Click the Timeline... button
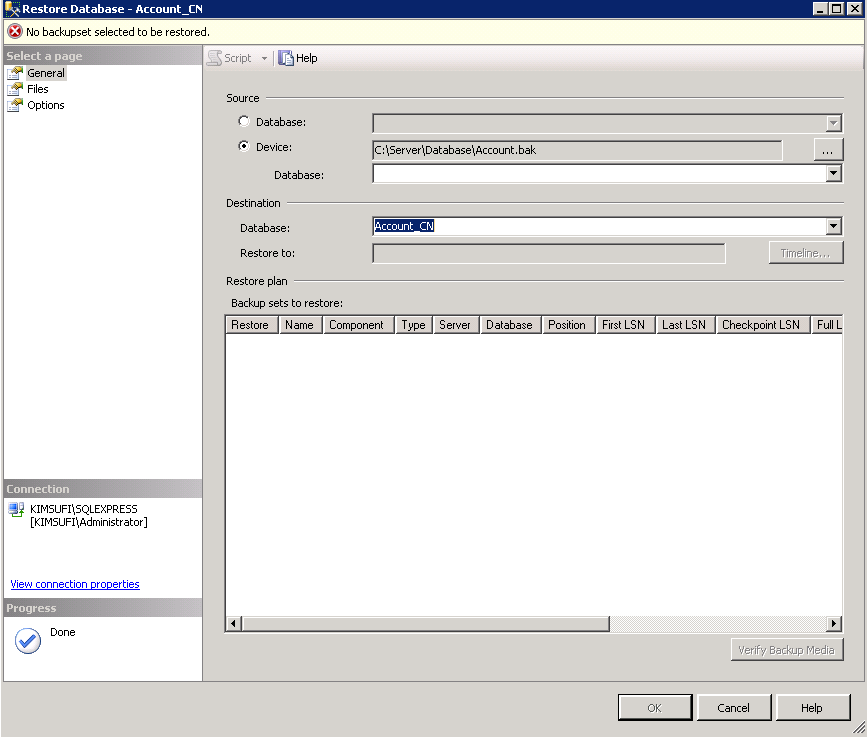Image resolution: width=867 pixels, height=737 pixels. 806,253
